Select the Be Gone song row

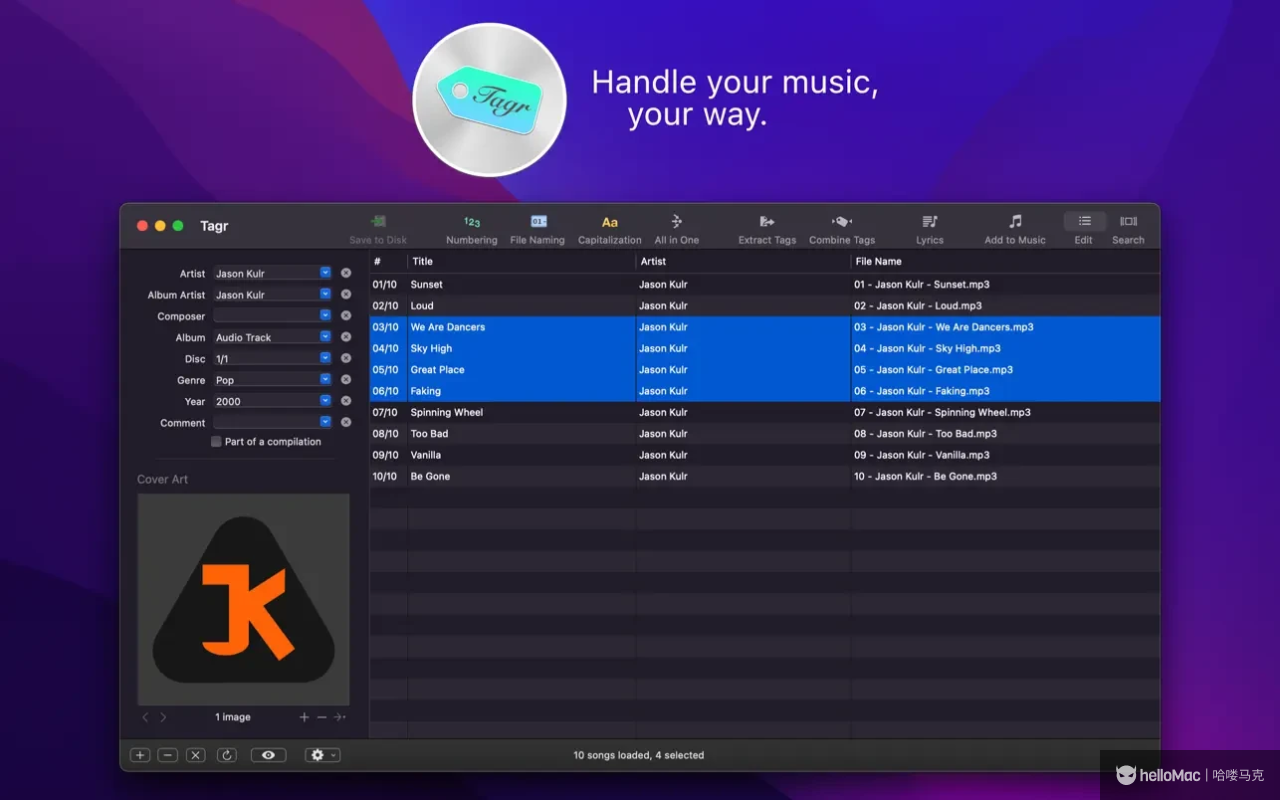pyautogui.click(x=764, y=476)
